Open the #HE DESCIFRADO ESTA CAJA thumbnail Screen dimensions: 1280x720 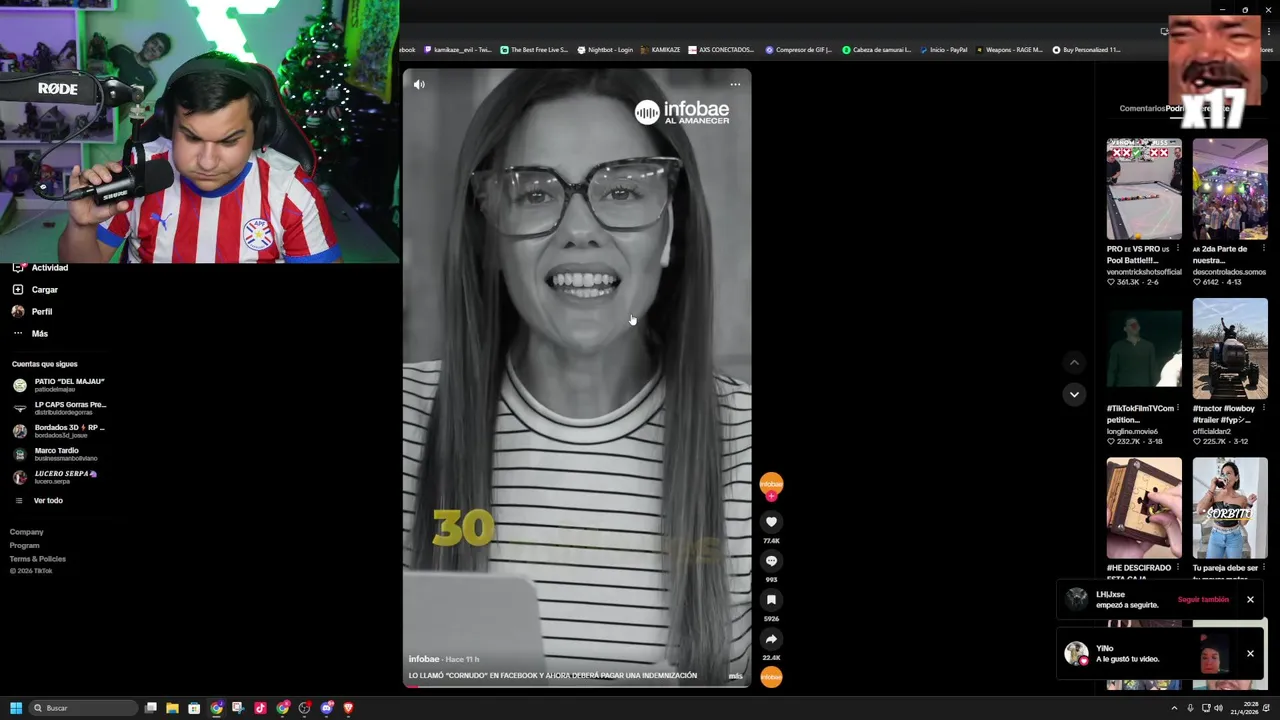(x=1144, y=508)
